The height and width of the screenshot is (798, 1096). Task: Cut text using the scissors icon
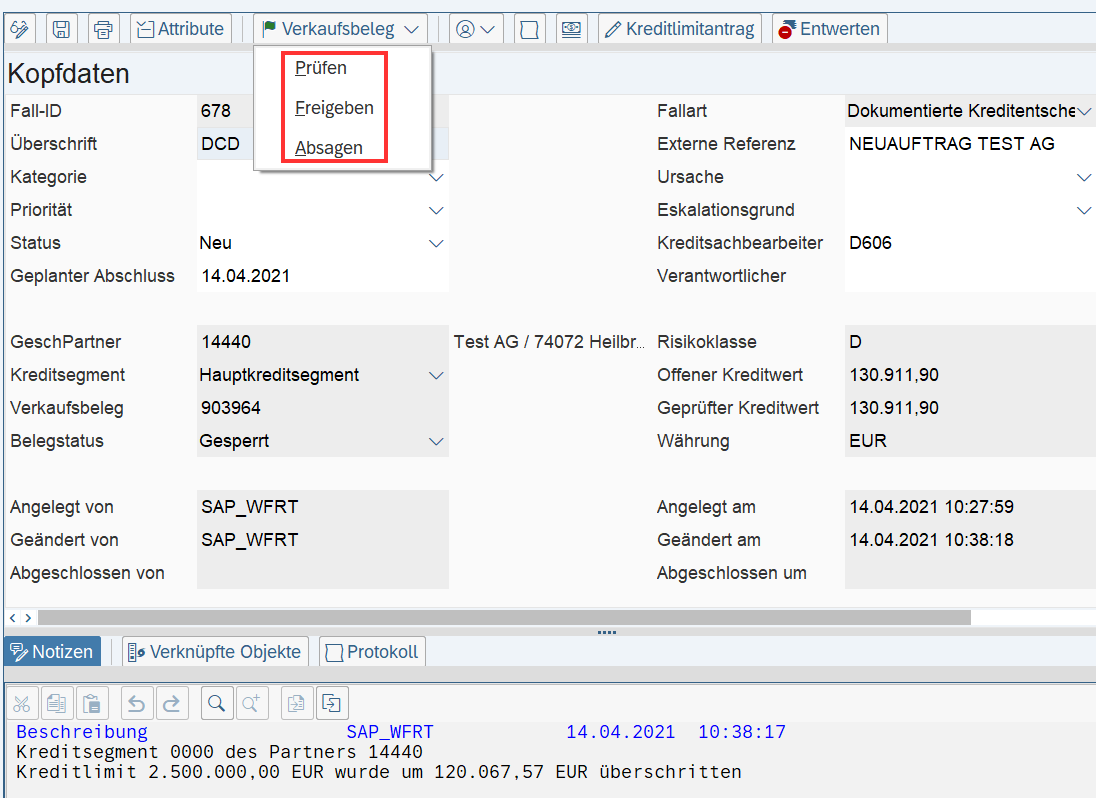click(22, 702)
